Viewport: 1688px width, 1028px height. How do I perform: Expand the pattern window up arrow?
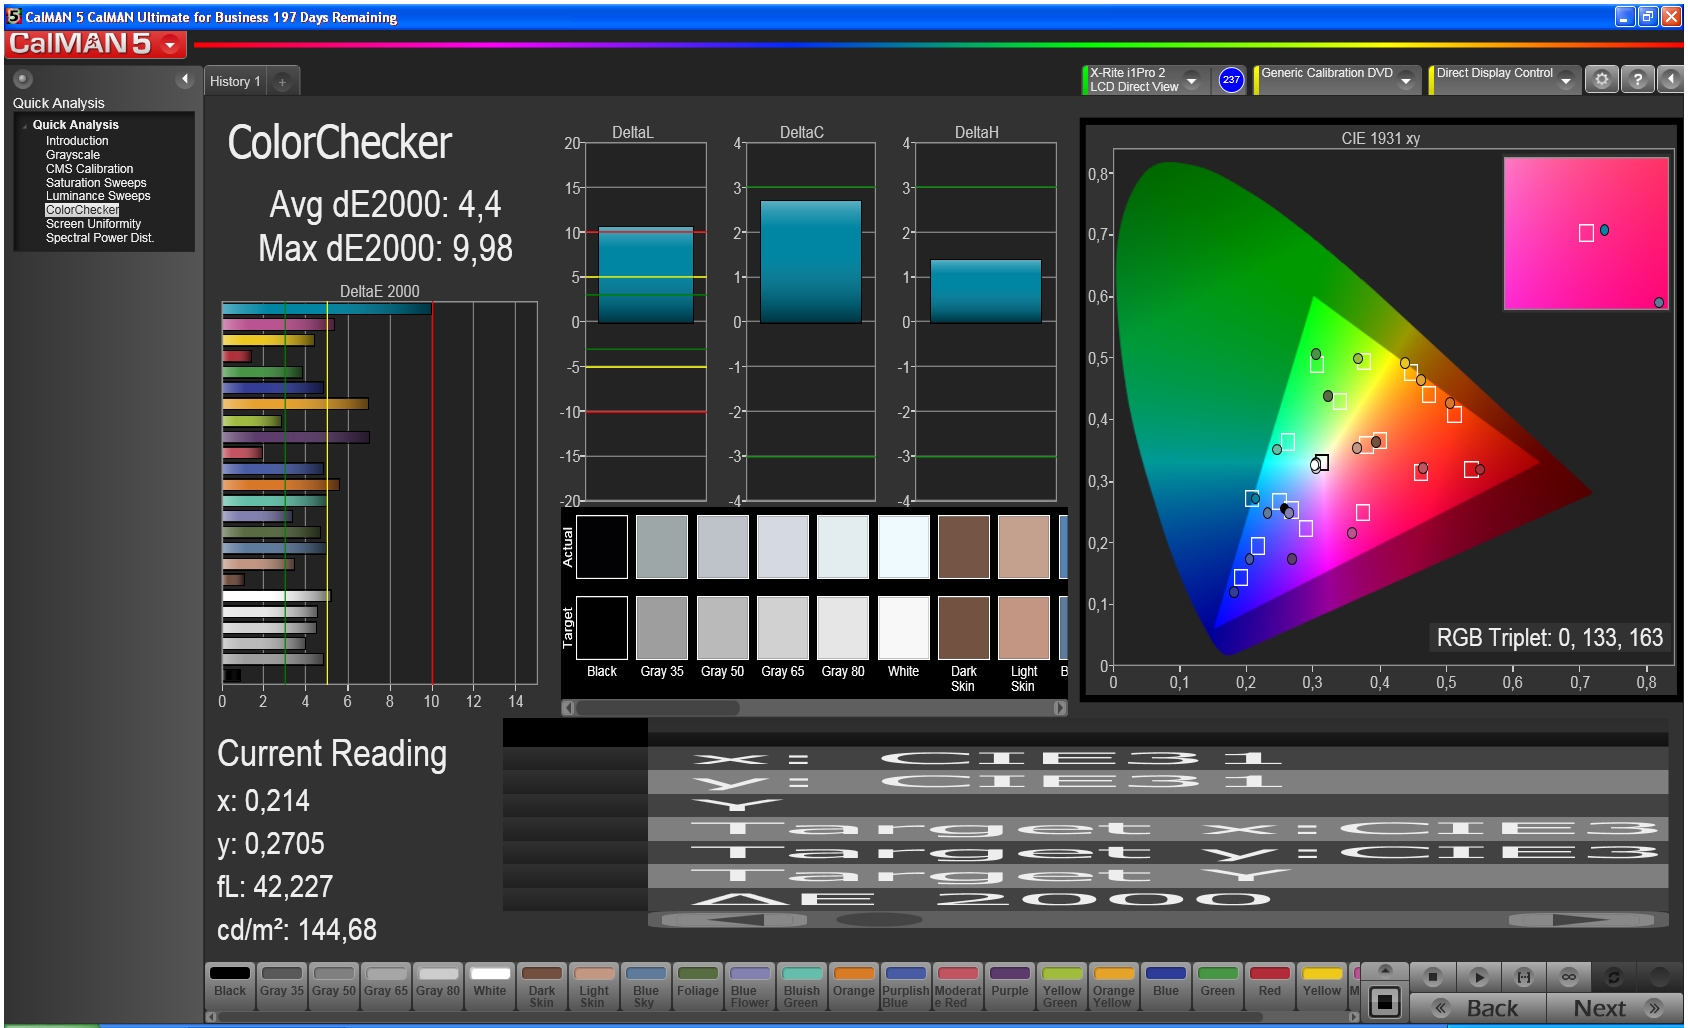click(x=1385, y=970)
